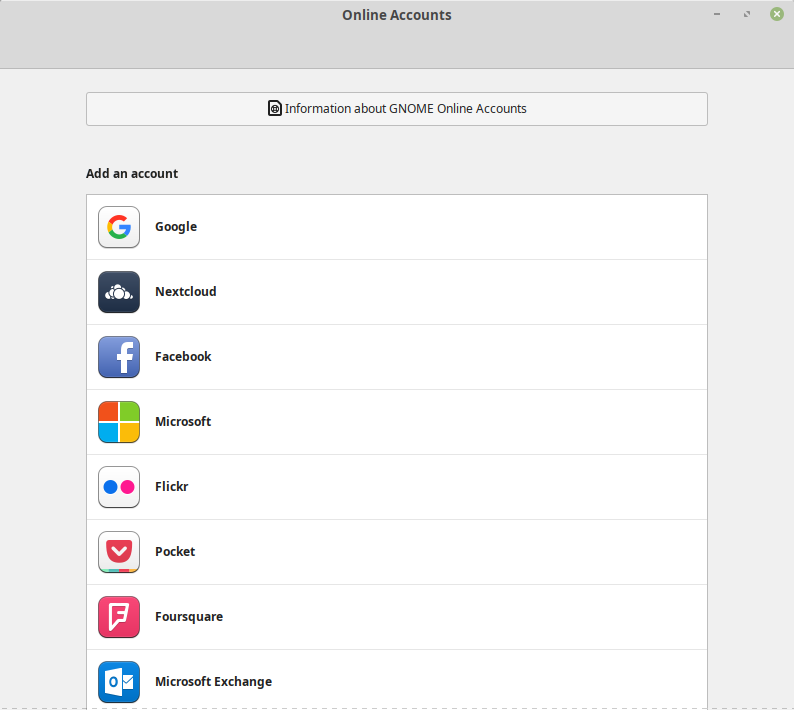794x710 pixels.
Task: Click the Add an account heading
Action: 132,174
